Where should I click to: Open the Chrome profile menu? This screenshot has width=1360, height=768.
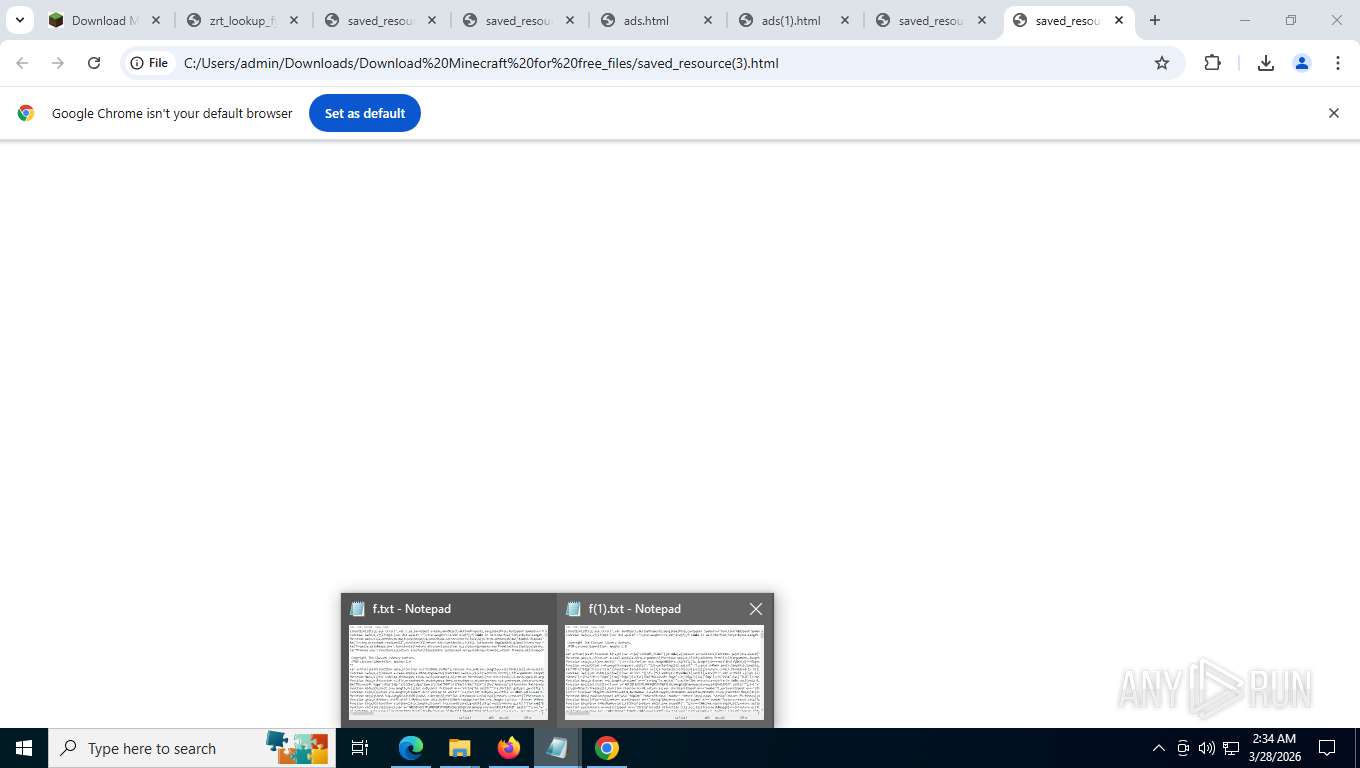(1302, 63)
